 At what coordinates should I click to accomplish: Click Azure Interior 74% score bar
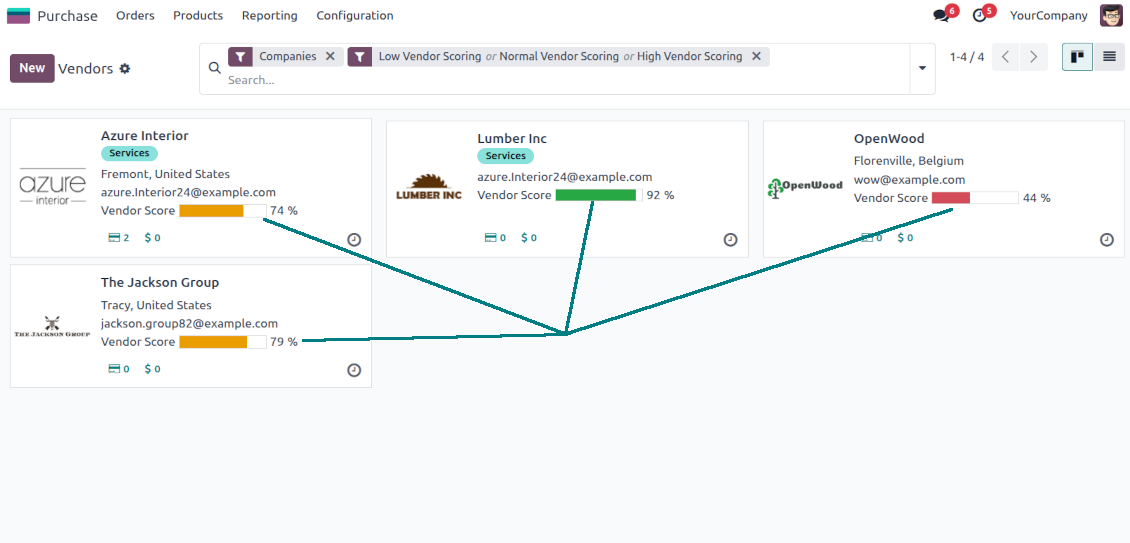click(x=222, y=211)
